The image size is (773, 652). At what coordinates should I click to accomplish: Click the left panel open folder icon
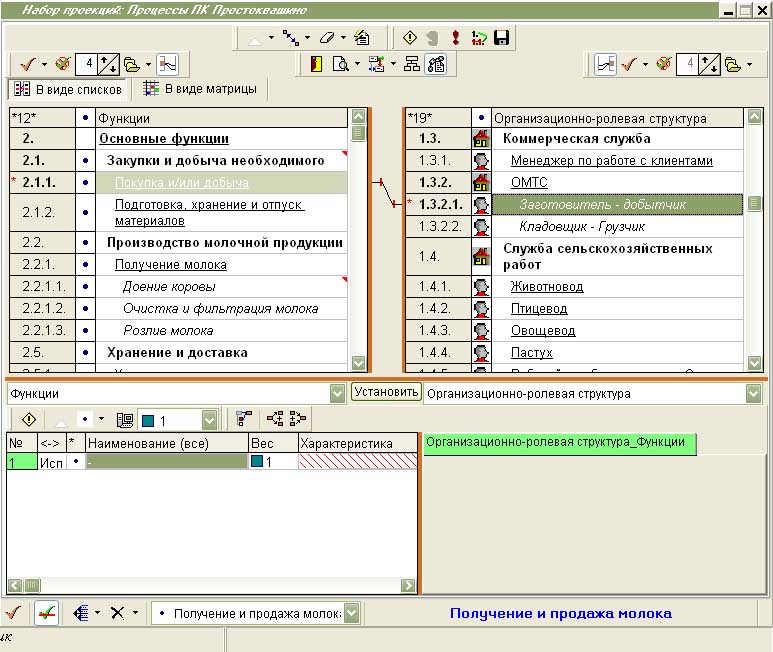[x=132, y=64]
